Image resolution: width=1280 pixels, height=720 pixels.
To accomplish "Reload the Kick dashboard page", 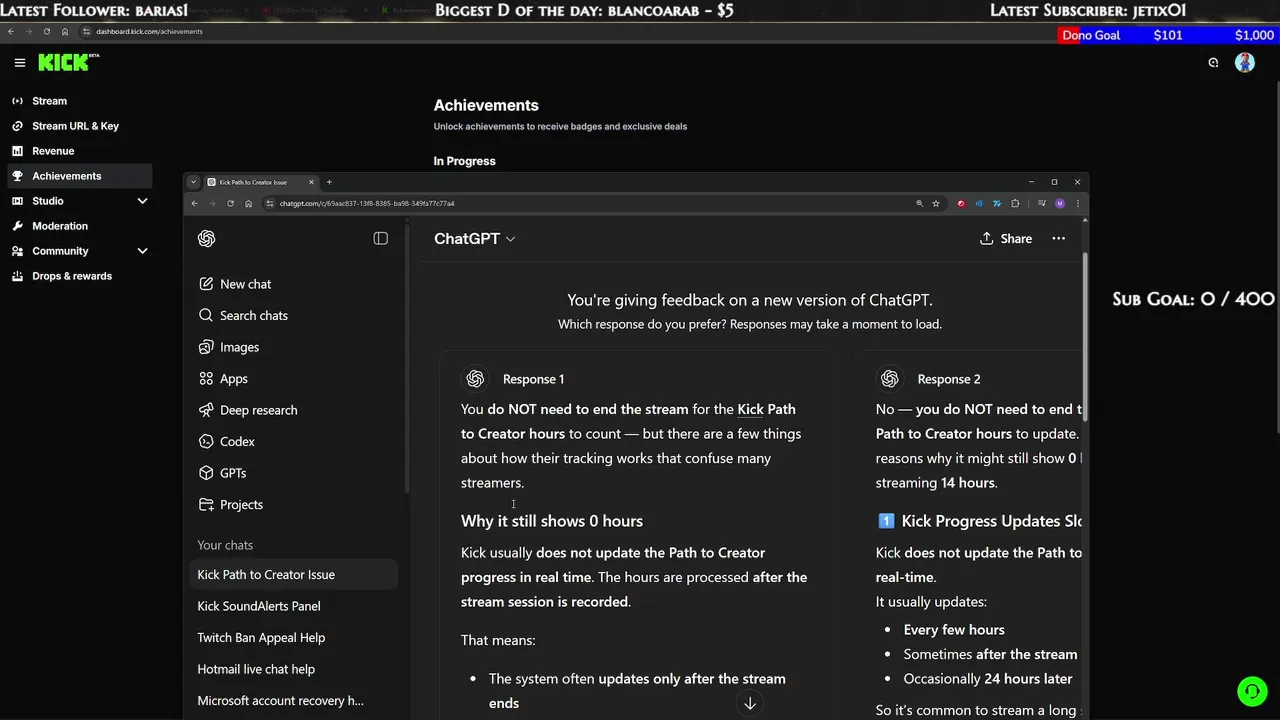I will 47,31.
